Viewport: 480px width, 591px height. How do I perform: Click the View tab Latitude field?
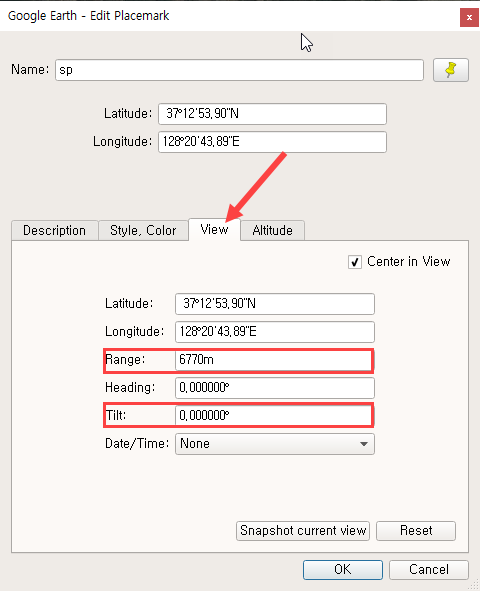pos(275,304)
